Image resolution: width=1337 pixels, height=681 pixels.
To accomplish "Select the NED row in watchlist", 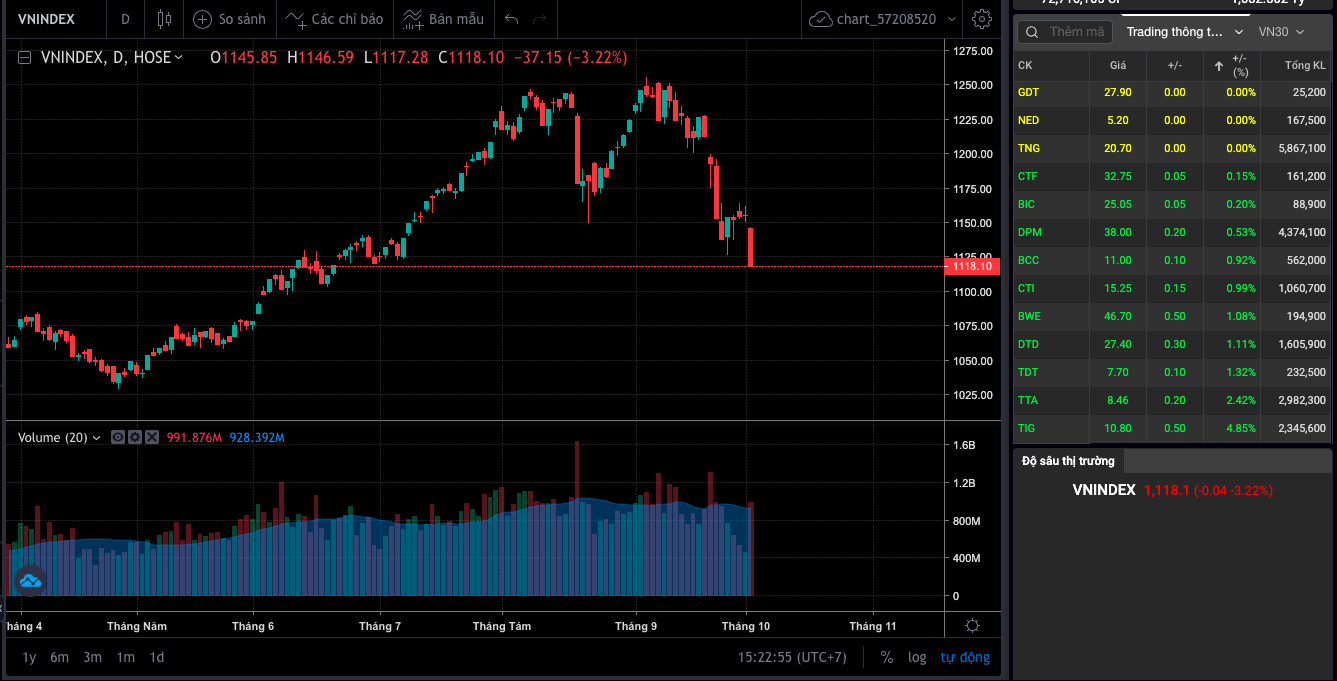I will point(1173,120).
